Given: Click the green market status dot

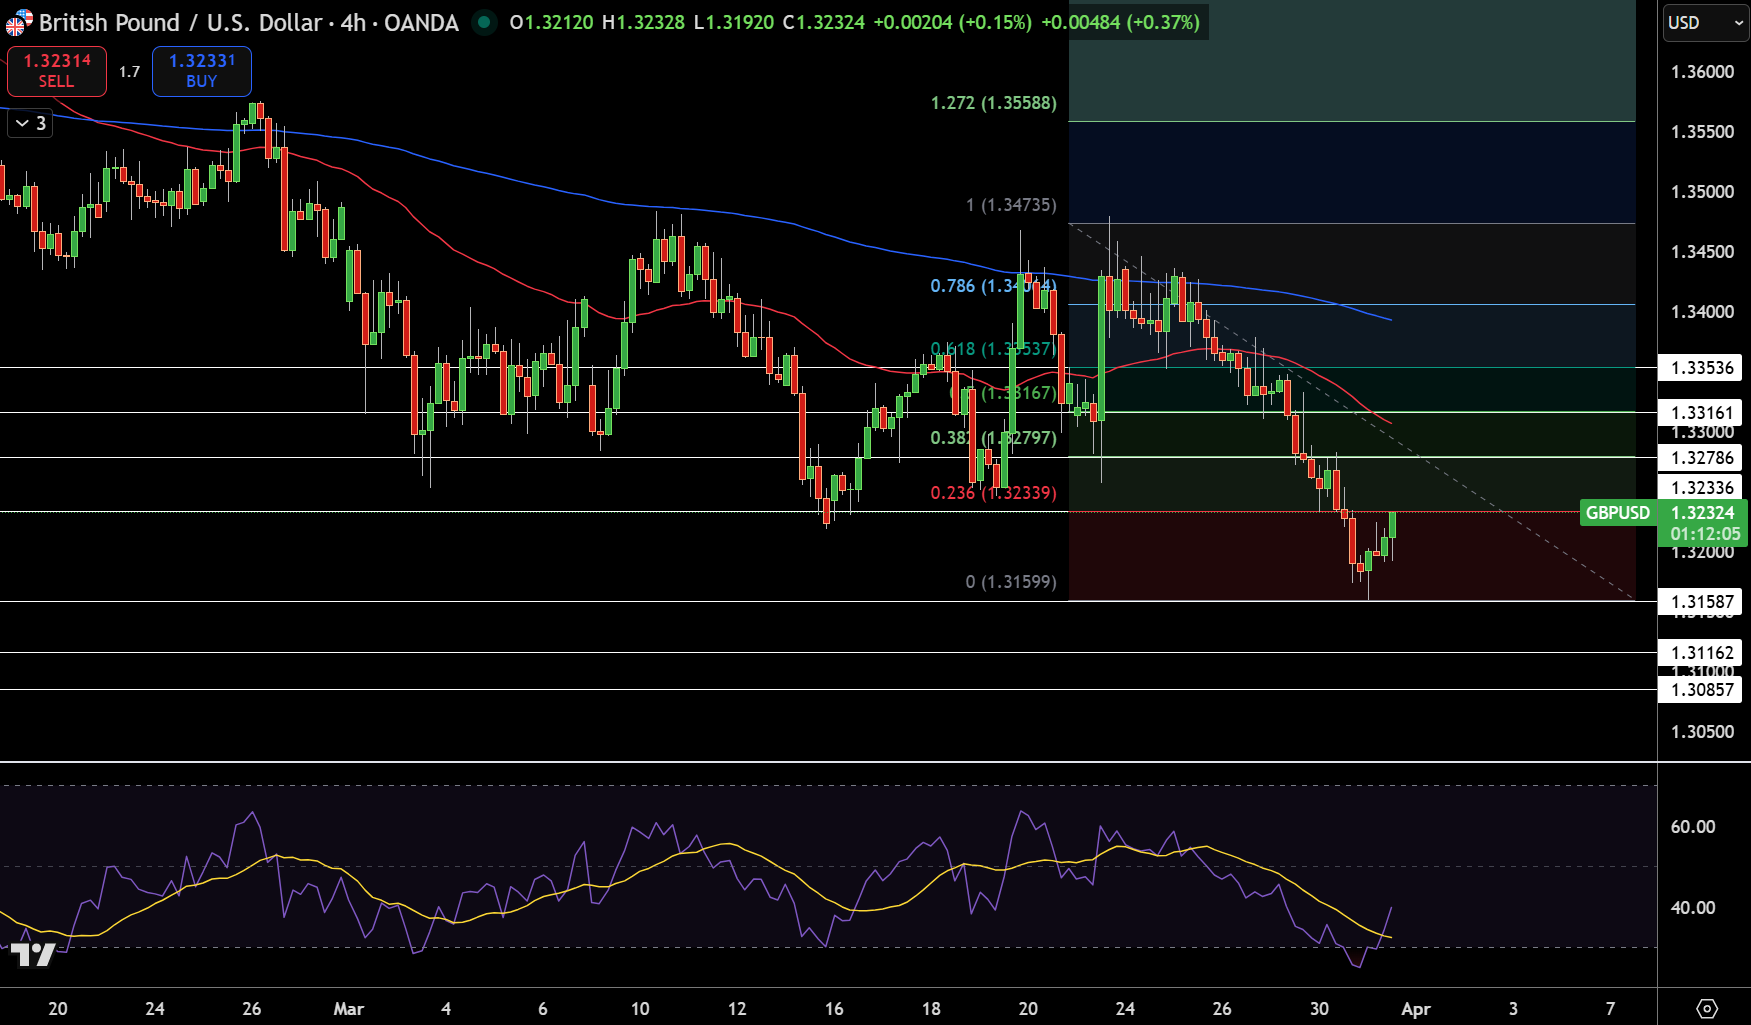Looking at the screenshot, I should (484, 22).
